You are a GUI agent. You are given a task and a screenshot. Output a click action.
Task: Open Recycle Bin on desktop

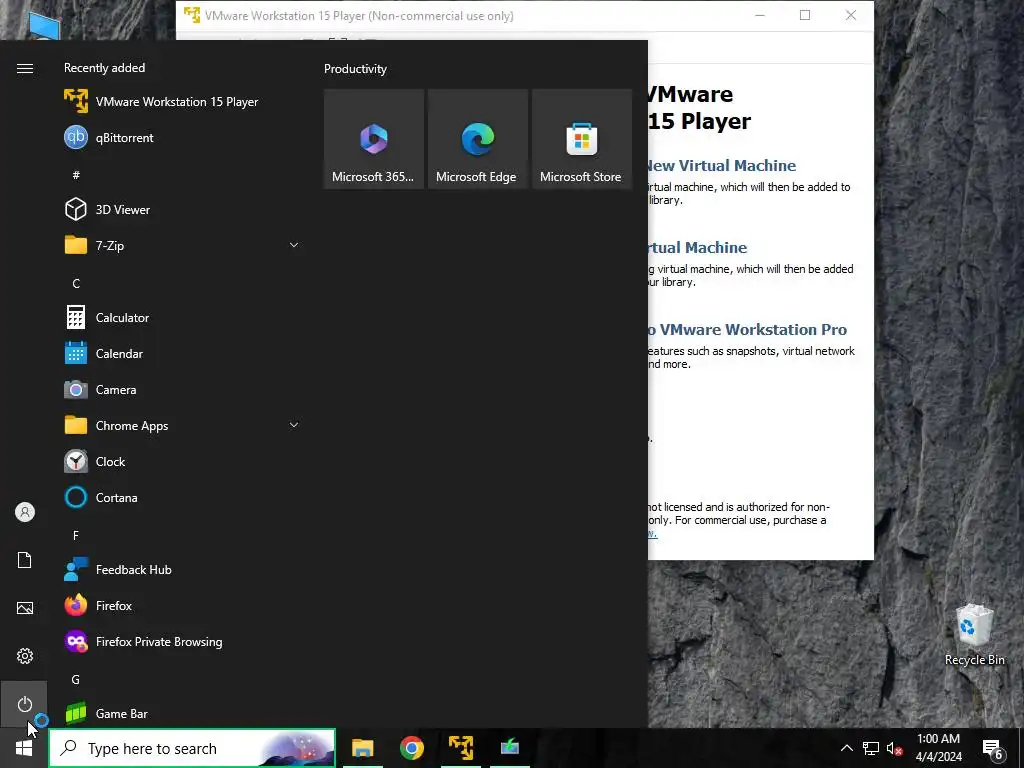click(x=974, y=634)
